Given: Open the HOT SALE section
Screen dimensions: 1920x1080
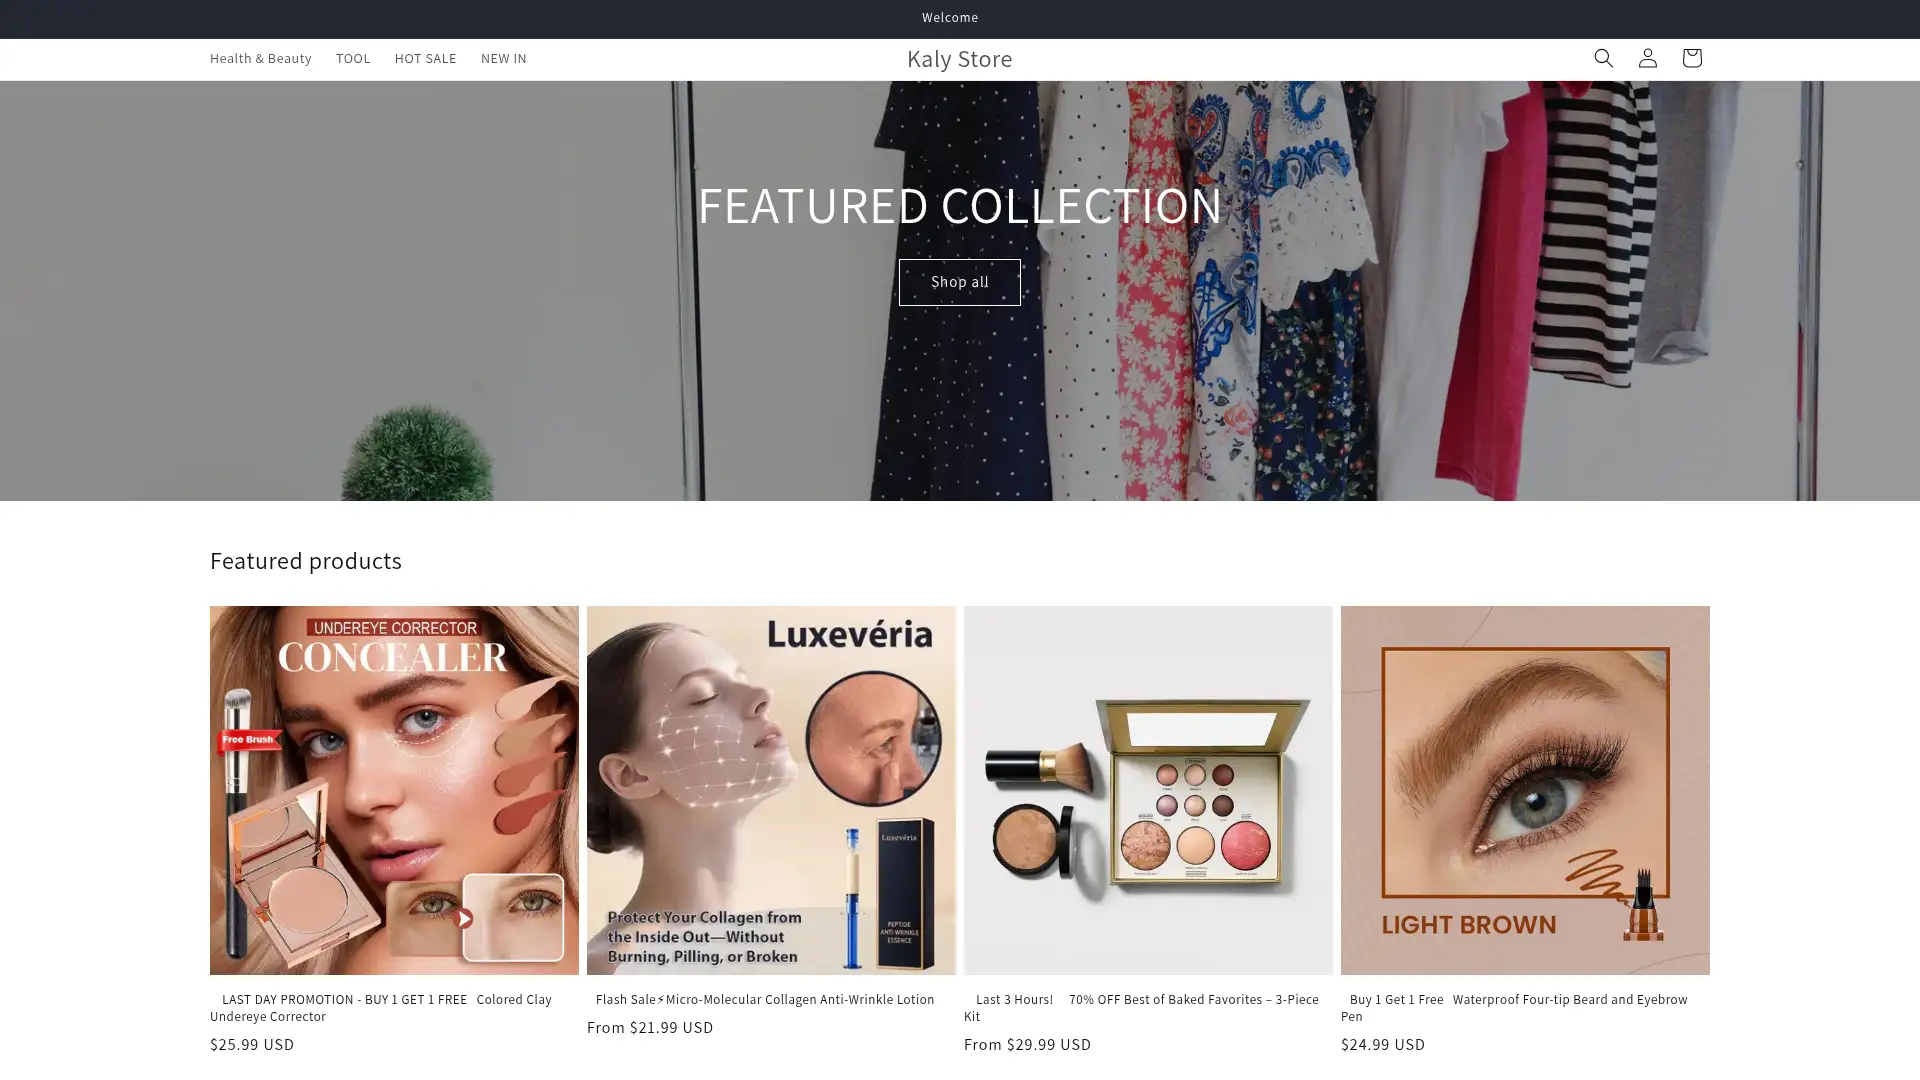Looking at the screenshot, I should [x=425, y=58].
